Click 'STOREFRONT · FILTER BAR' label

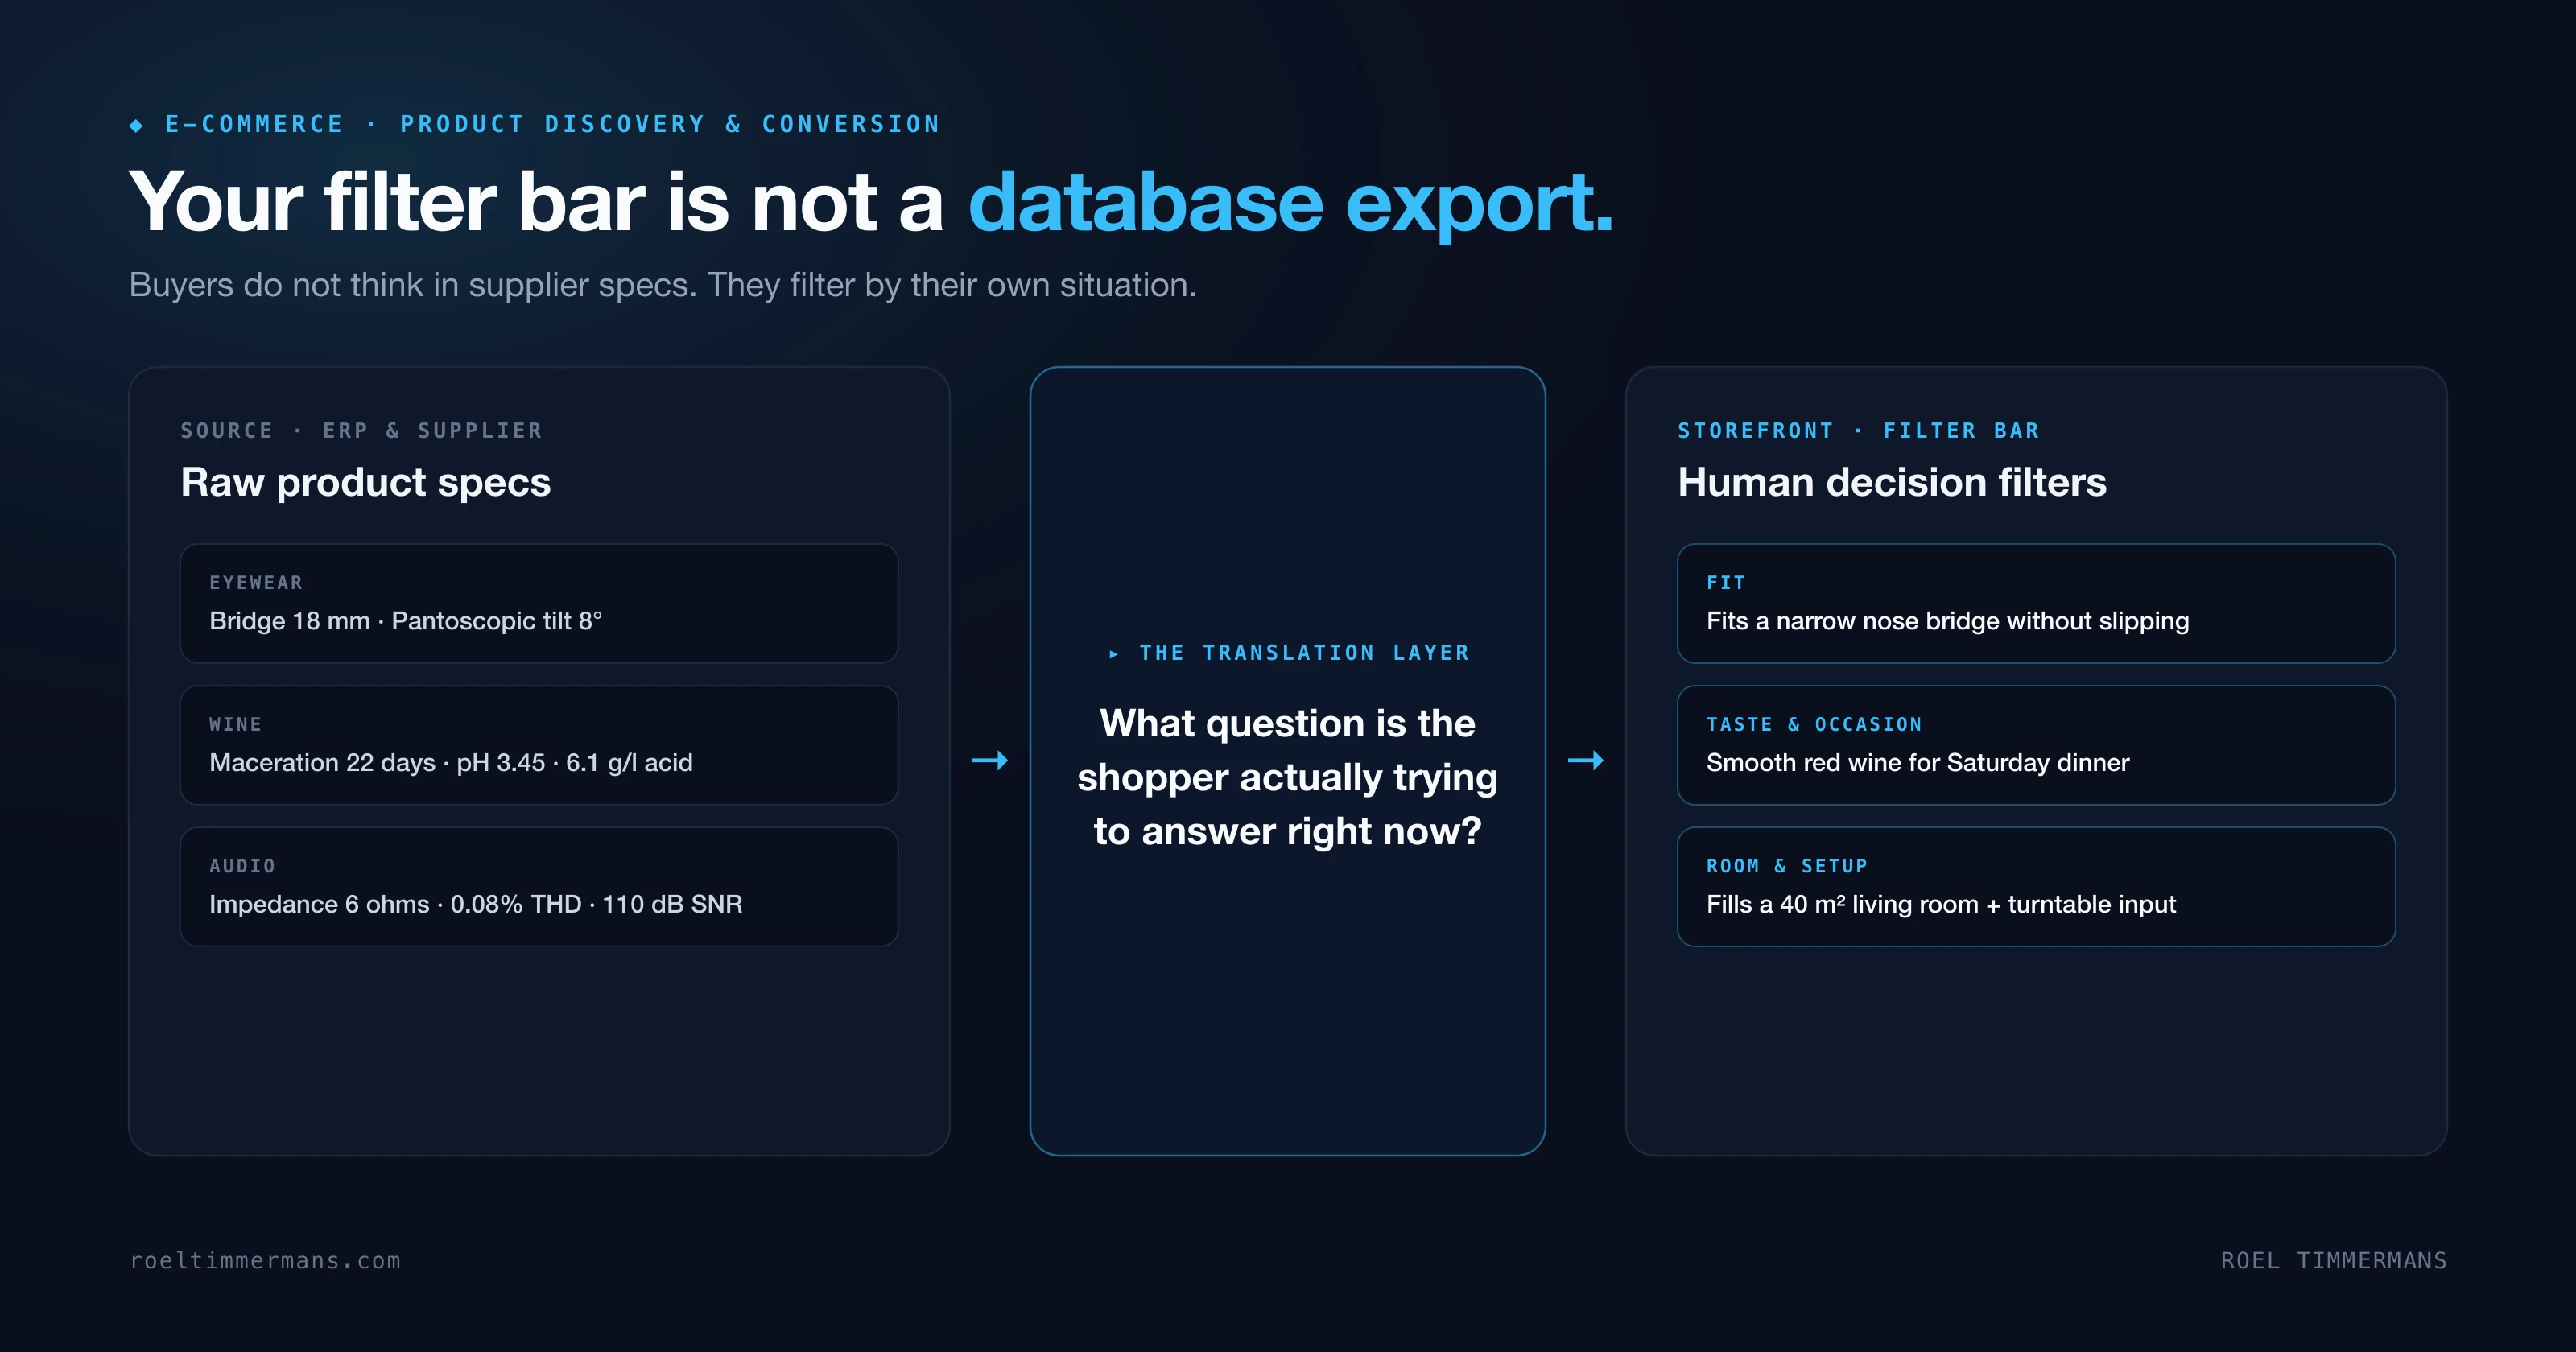[1858, 430]
